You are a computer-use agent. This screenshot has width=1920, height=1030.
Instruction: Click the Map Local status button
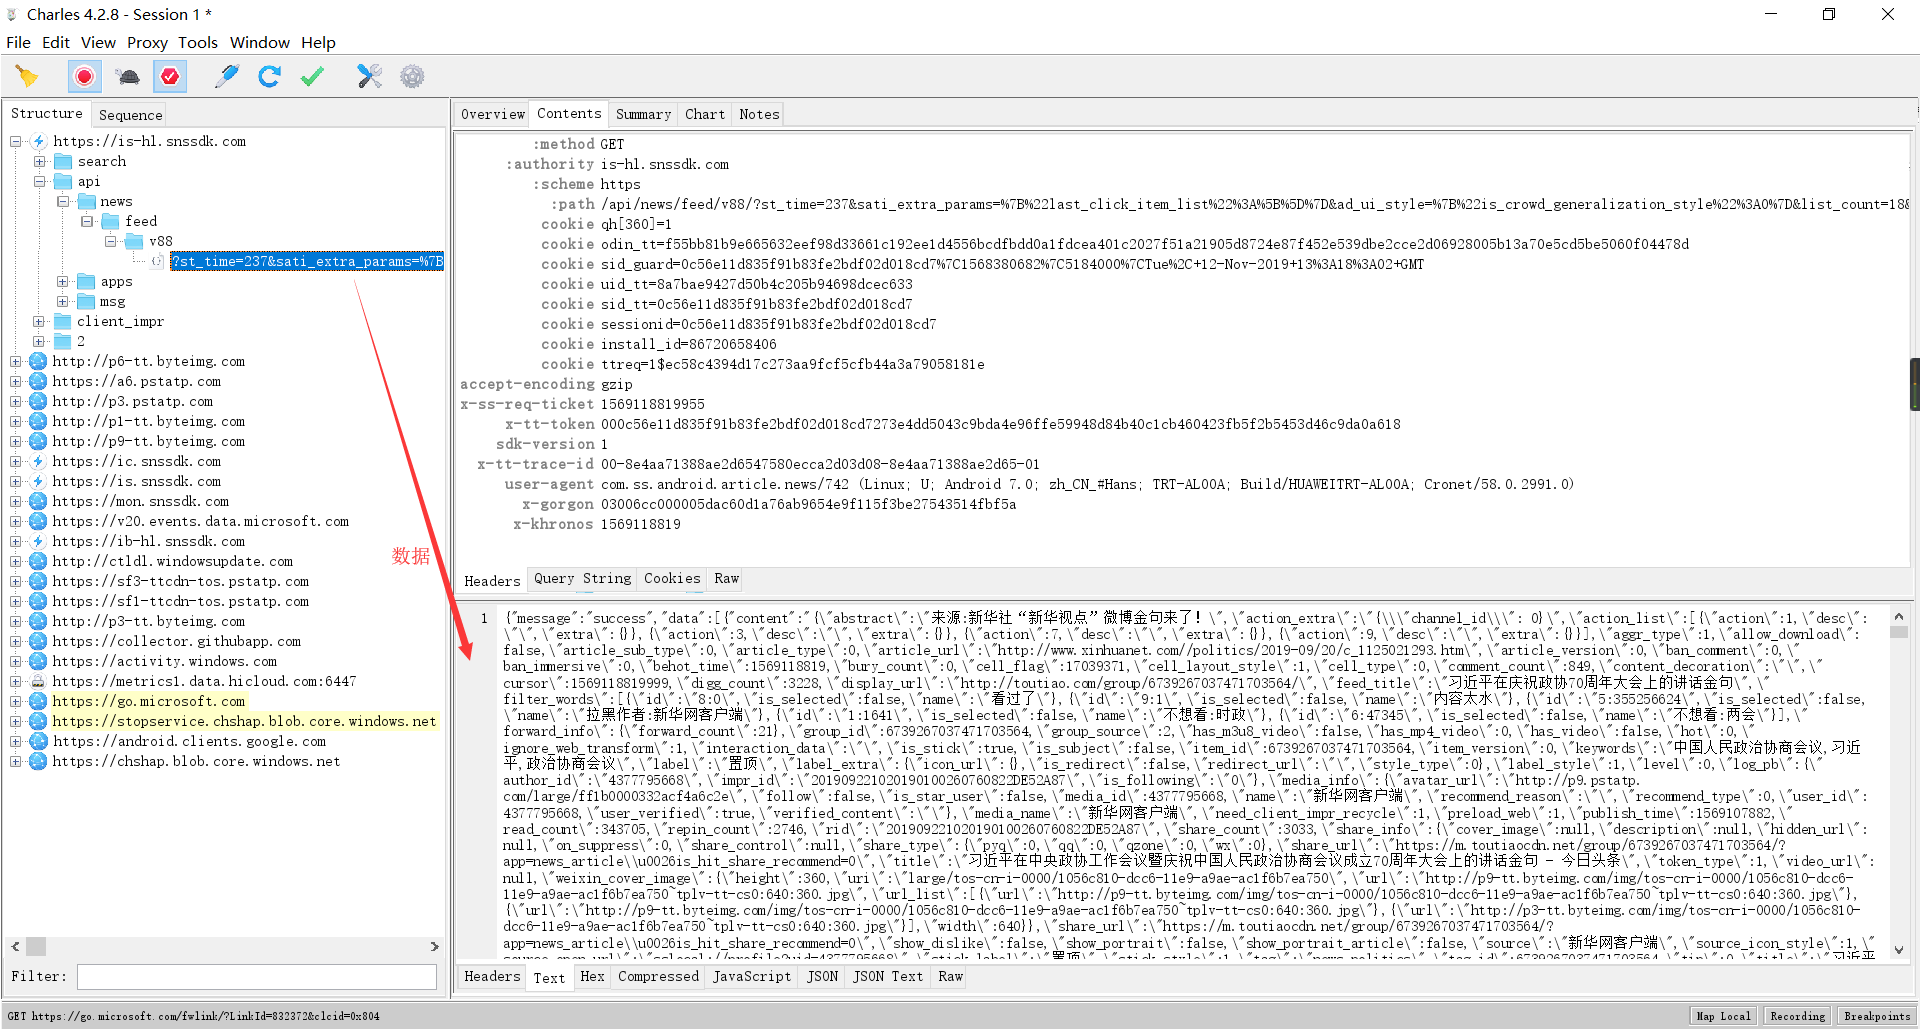coord(1723,1016)
